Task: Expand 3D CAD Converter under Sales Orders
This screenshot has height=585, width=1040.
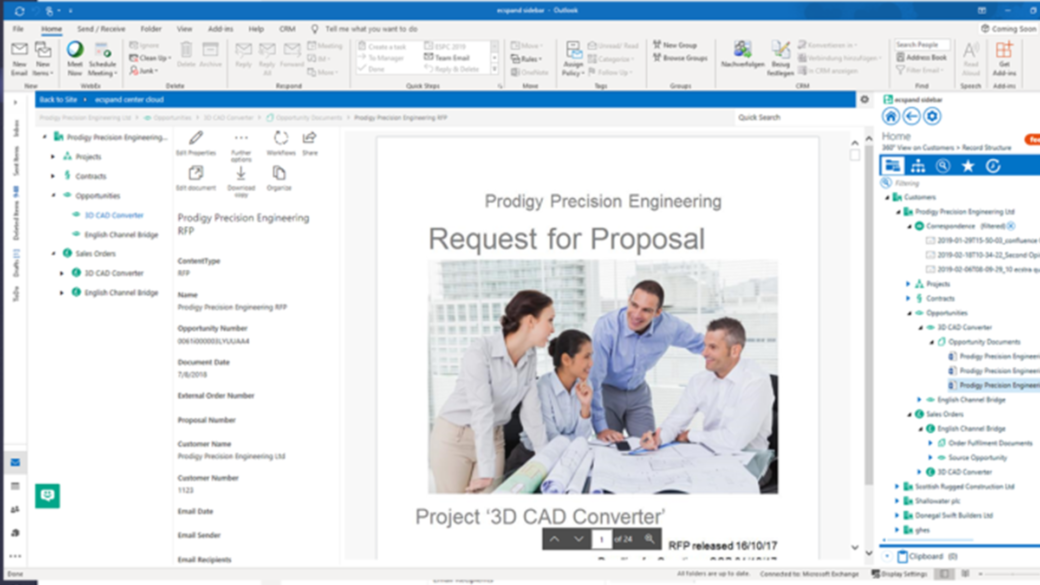Action: click(x=62, y=273)
